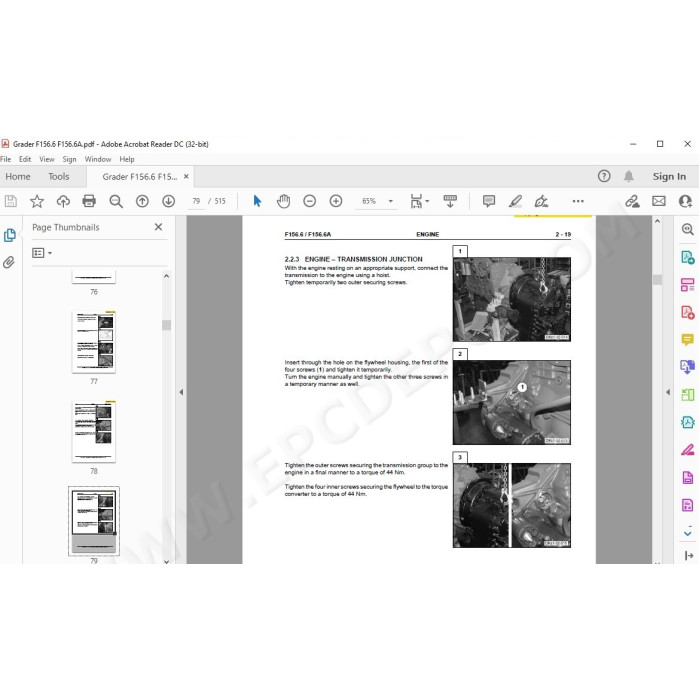Open notifications bell
The height and width of the screenshot is (700, 700).
click(x=629, y=176)
